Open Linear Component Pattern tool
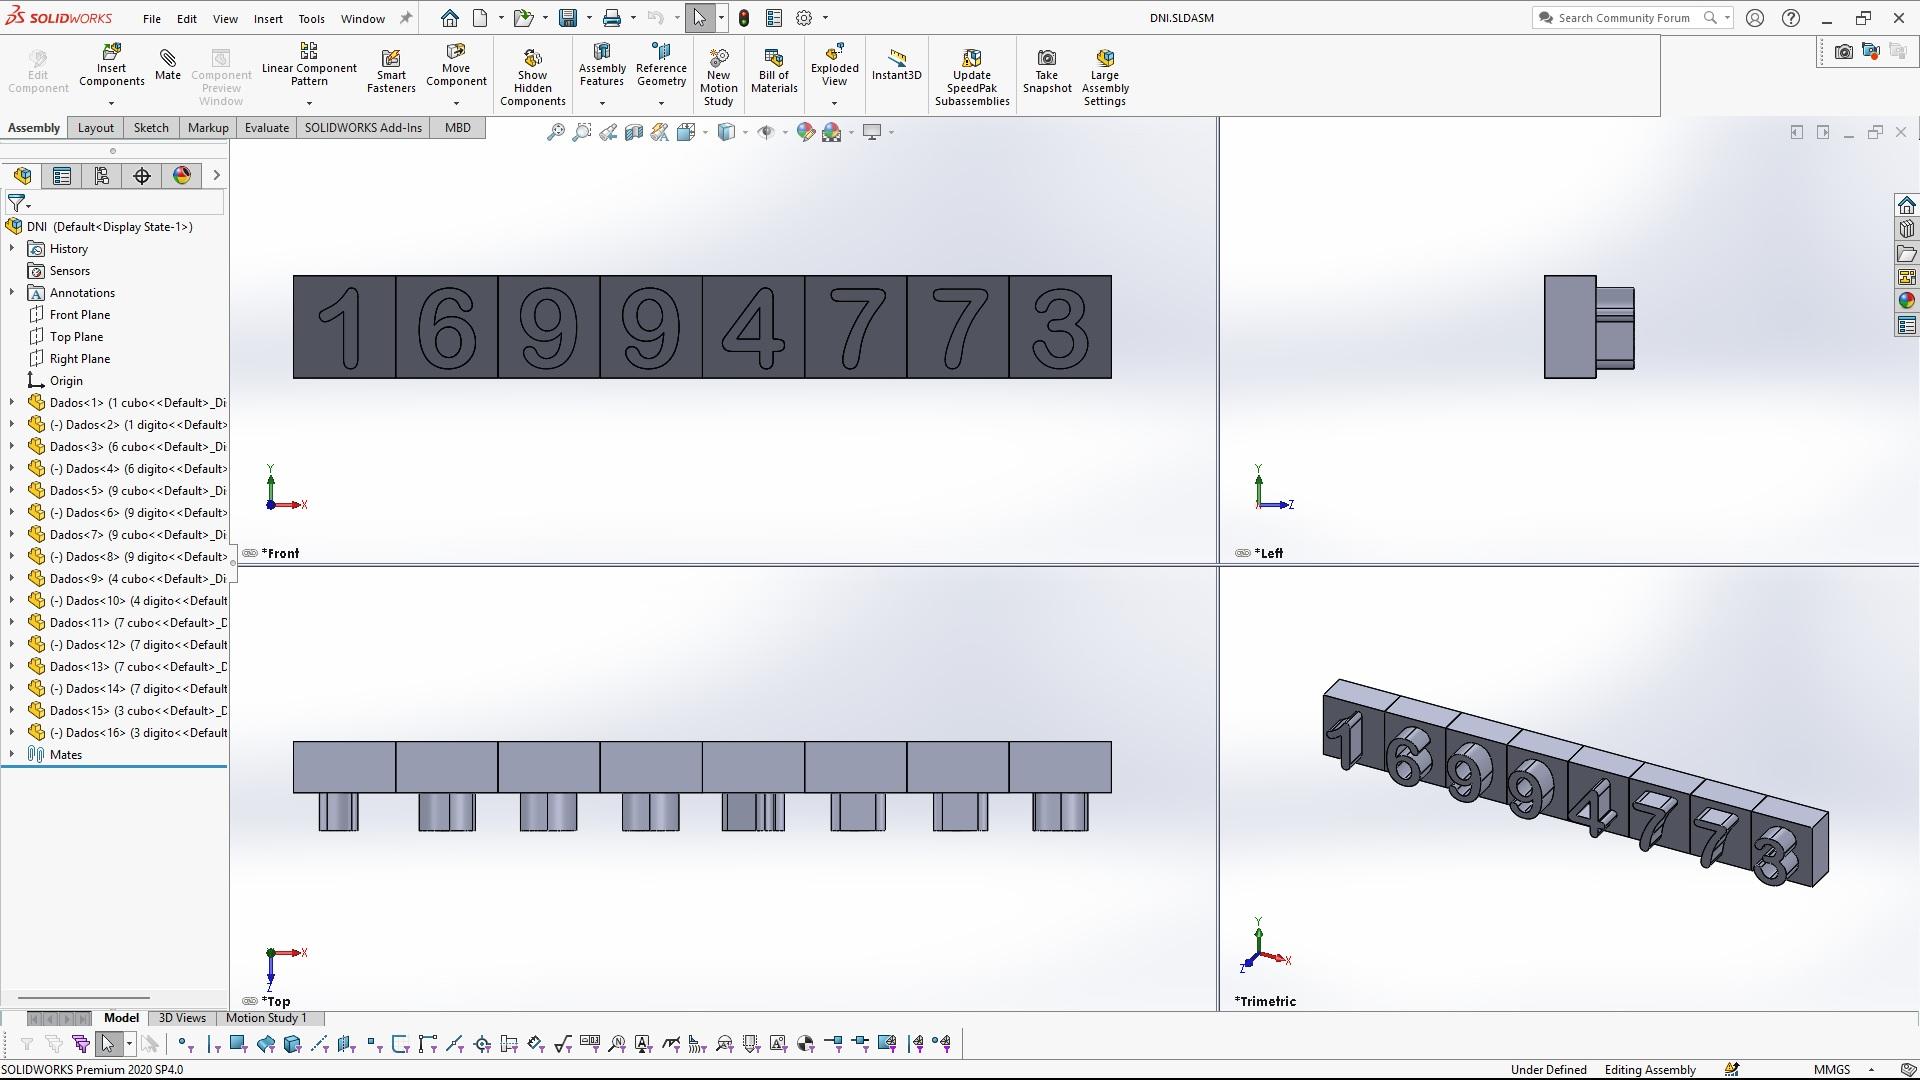Screen dimensions: 1920x1080 [309, 66]
